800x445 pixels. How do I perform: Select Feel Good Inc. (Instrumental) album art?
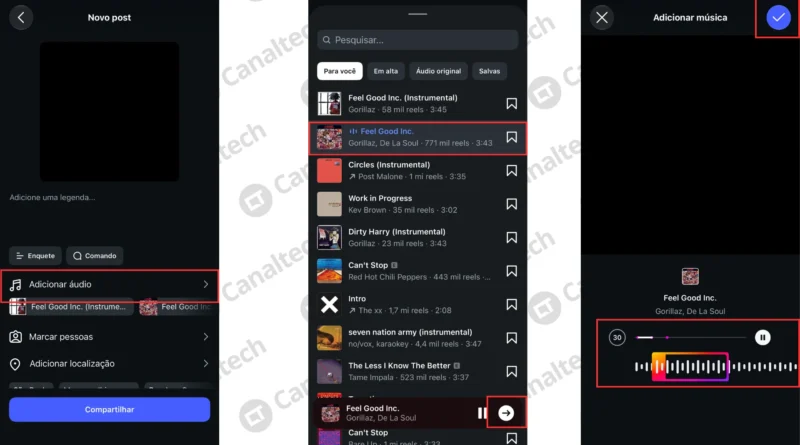(x=329, y=104)
